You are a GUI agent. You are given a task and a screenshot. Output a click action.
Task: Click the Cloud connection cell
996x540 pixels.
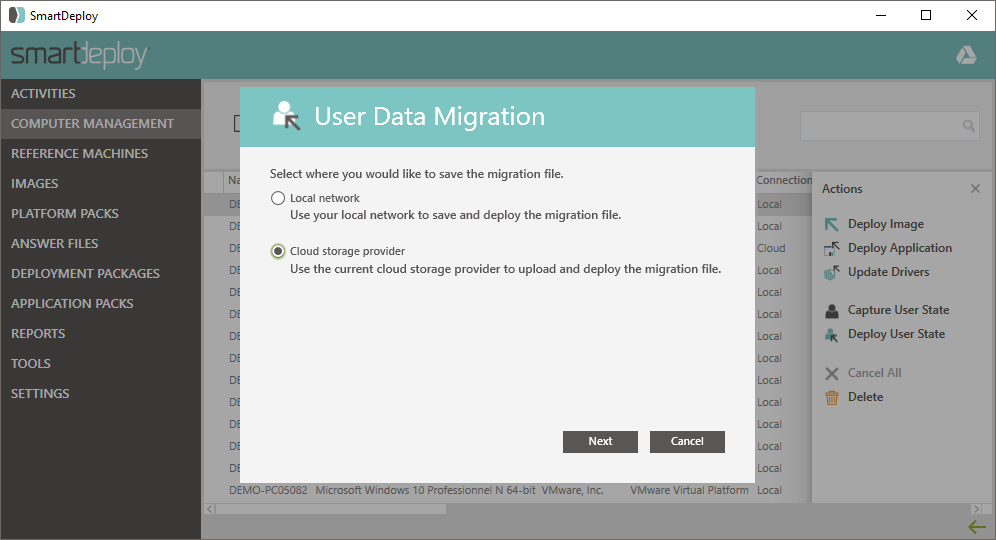click(x=771, y=248)
